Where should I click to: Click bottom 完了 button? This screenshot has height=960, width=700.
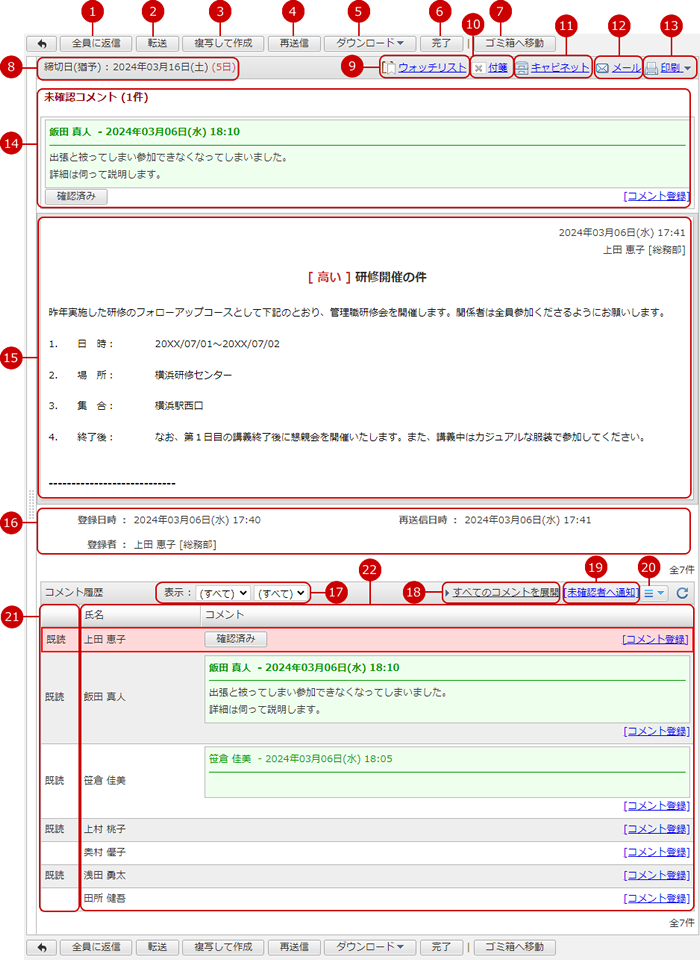coord(441,947)
